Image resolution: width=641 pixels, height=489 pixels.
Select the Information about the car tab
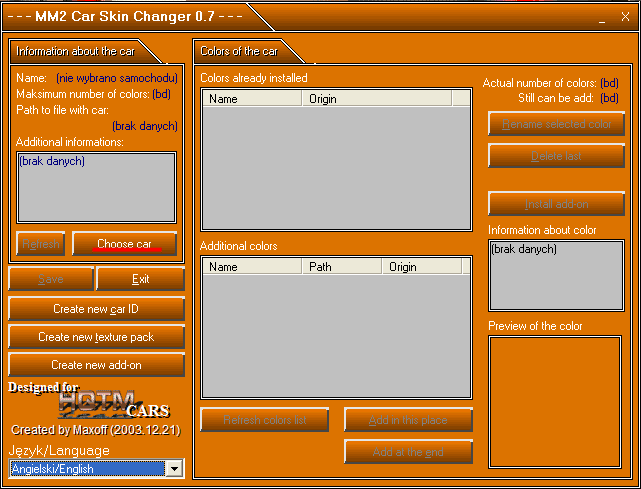pyautogui.click(x=74, y=50)
